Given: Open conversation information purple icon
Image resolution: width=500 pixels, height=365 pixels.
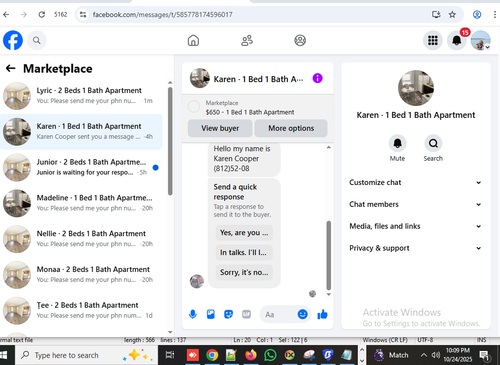Looking at the screenshot, I should [x=317, y=78].
